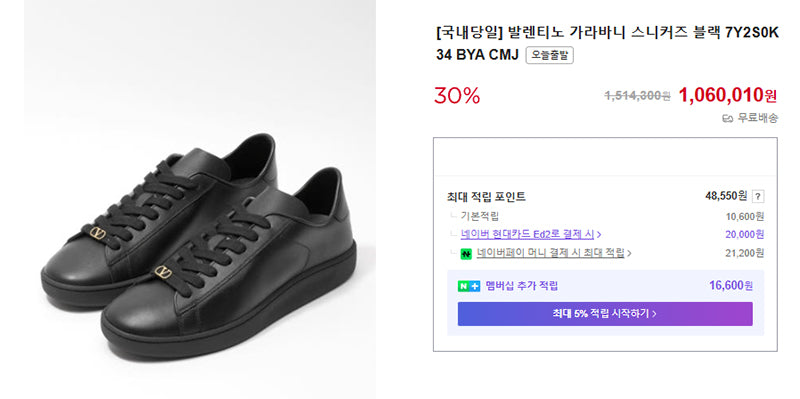This screenshot has height=399, width=800.
Task: Select the black sneakers product image
Action: (199, 200)
